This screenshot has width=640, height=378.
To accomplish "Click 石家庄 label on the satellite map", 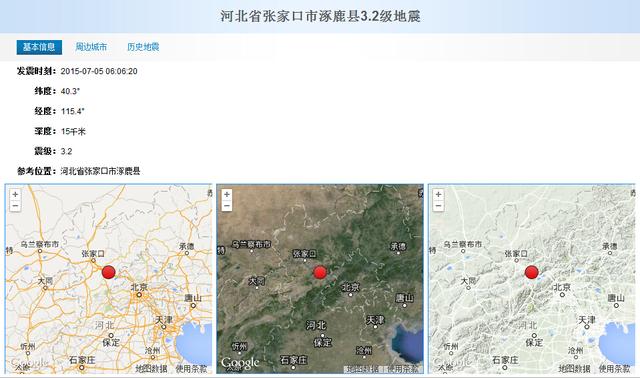I will [293, 360].
